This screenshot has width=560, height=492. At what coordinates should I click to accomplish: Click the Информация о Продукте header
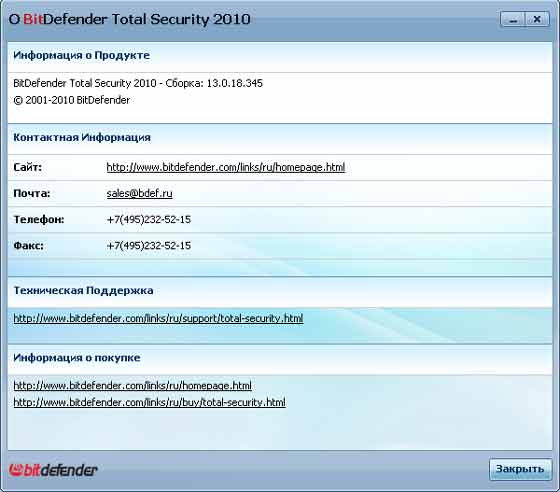(x=81, y=55)
